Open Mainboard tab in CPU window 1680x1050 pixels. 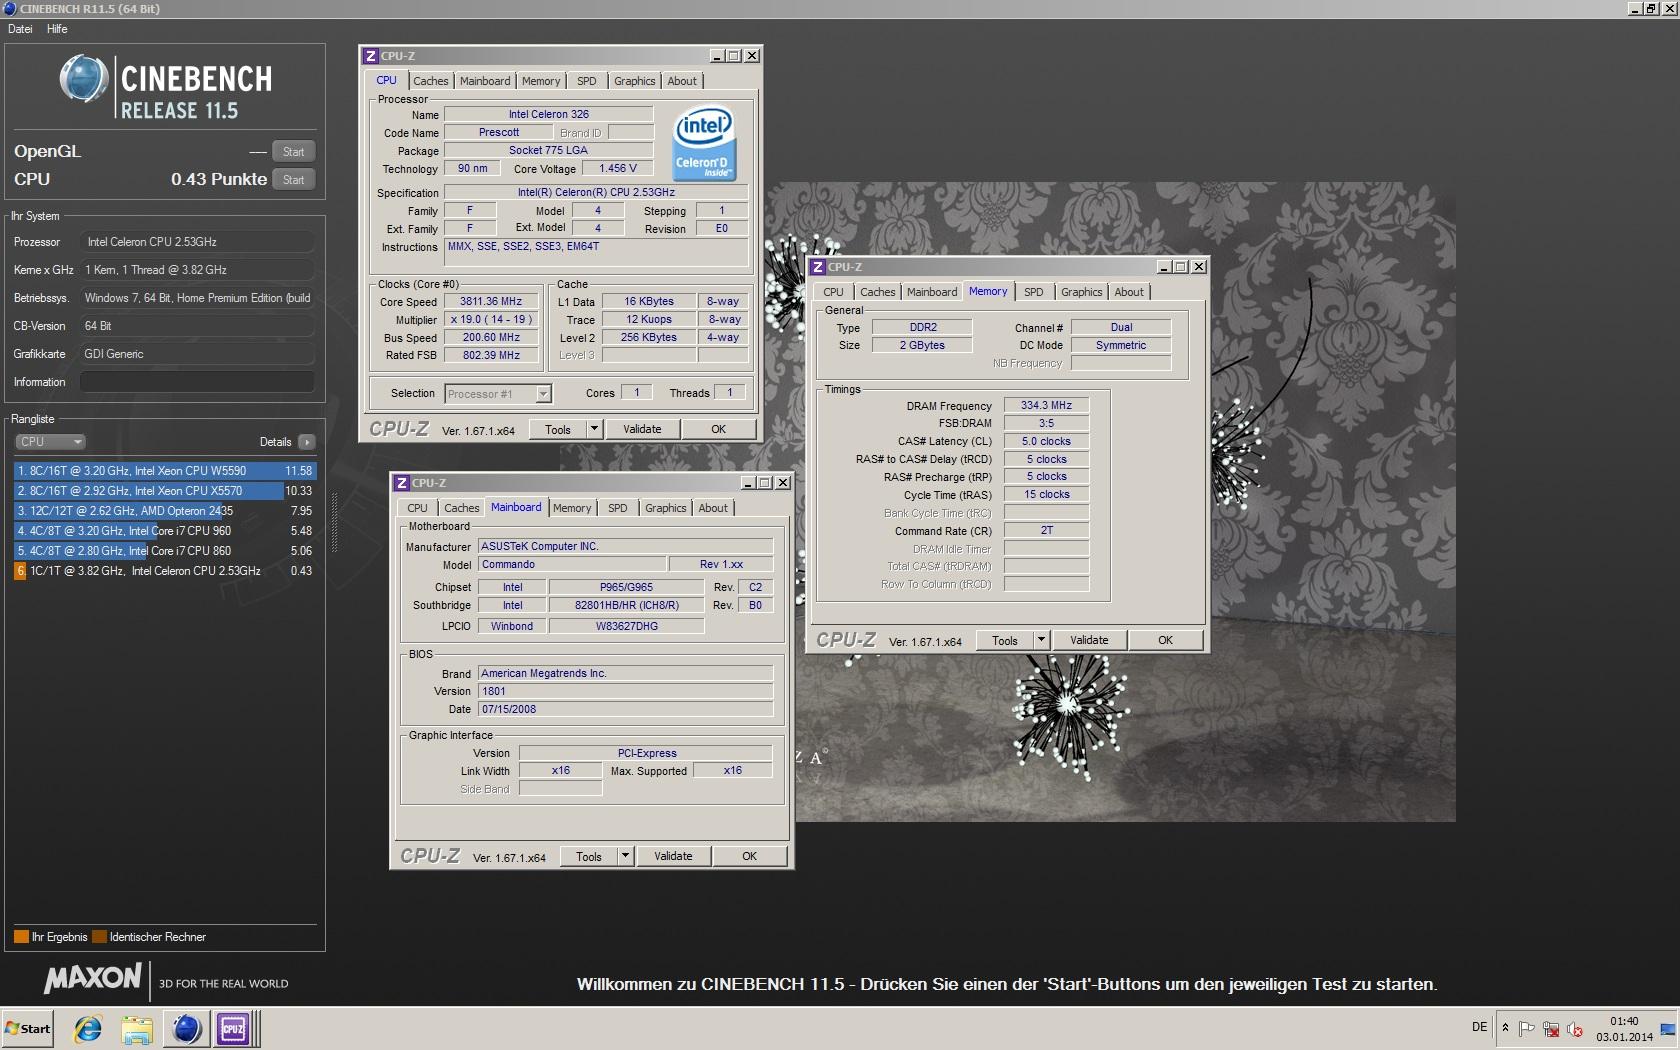[x=485, y=81]
